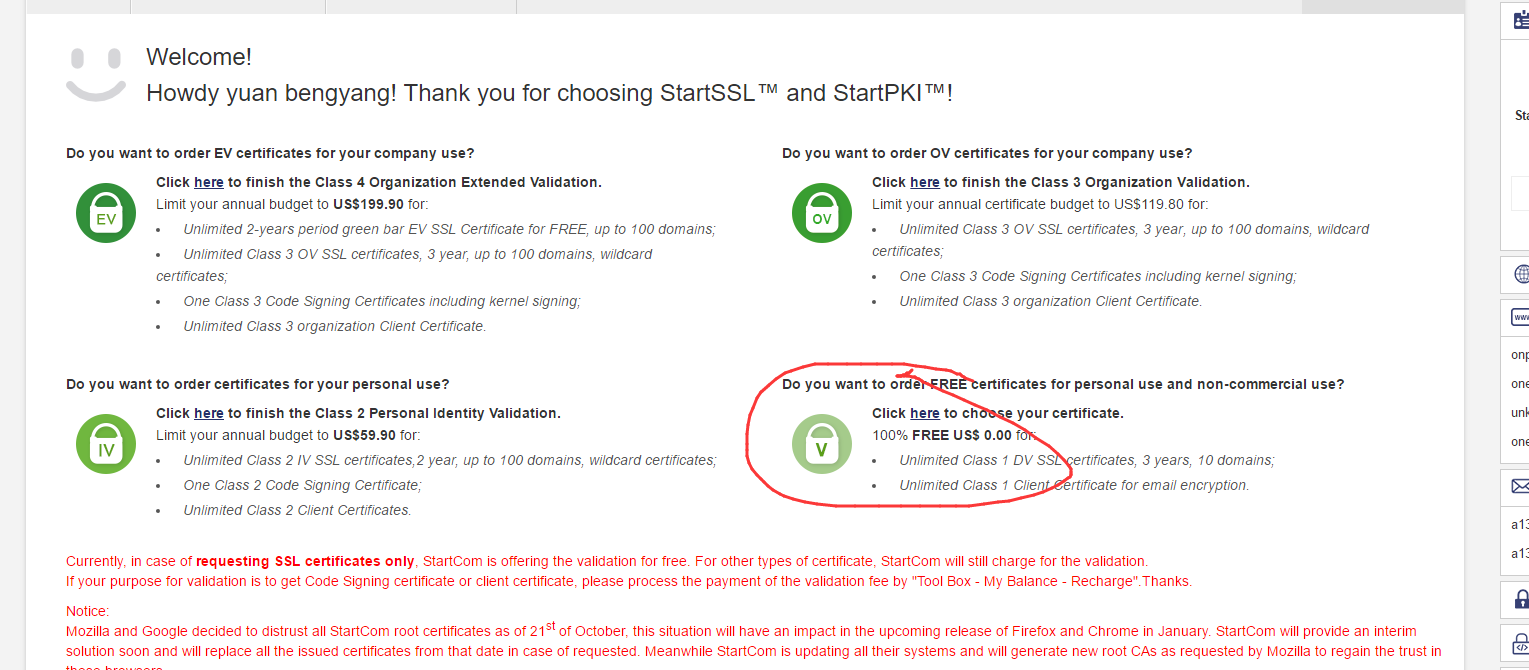
Task: Click the padlock icon in right sidebar
Action: coord(1521,600)
